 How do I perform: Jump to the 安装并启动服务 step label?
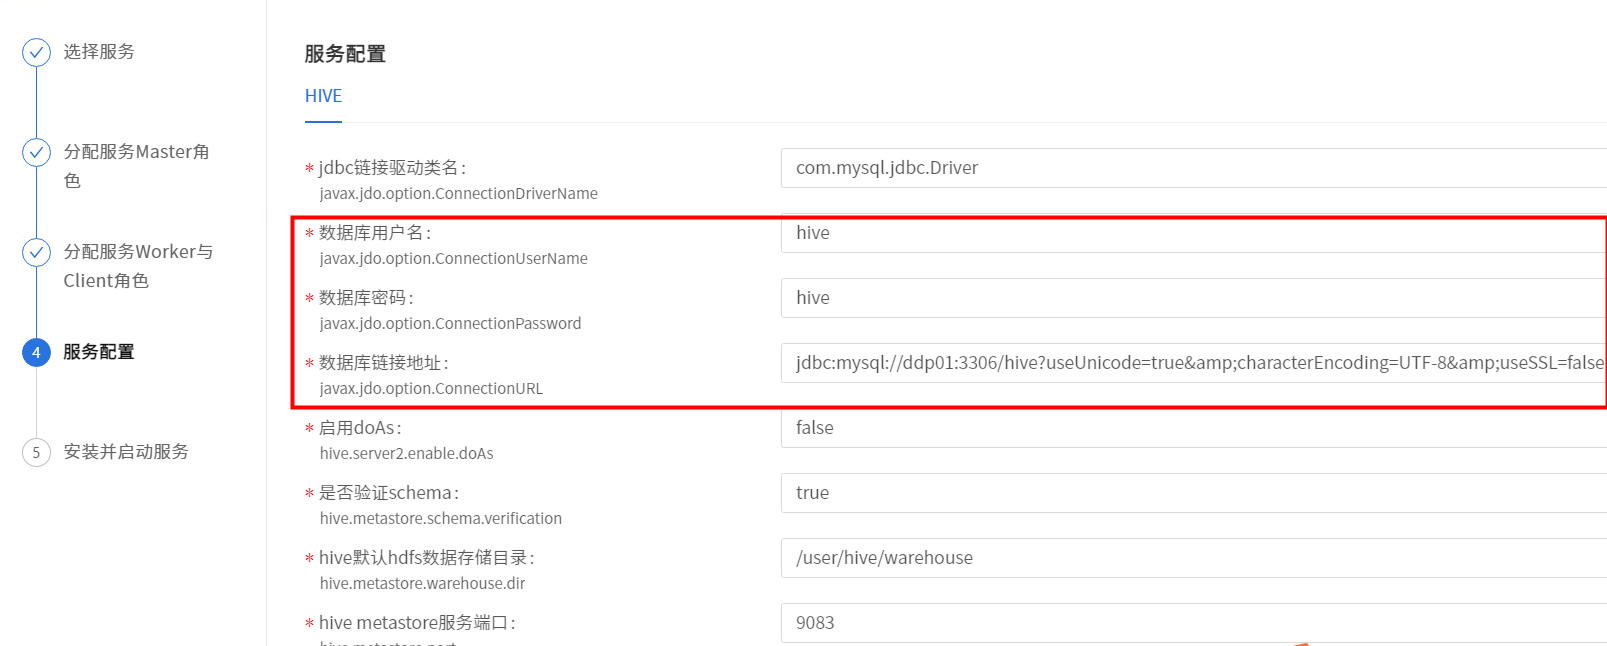126,452
